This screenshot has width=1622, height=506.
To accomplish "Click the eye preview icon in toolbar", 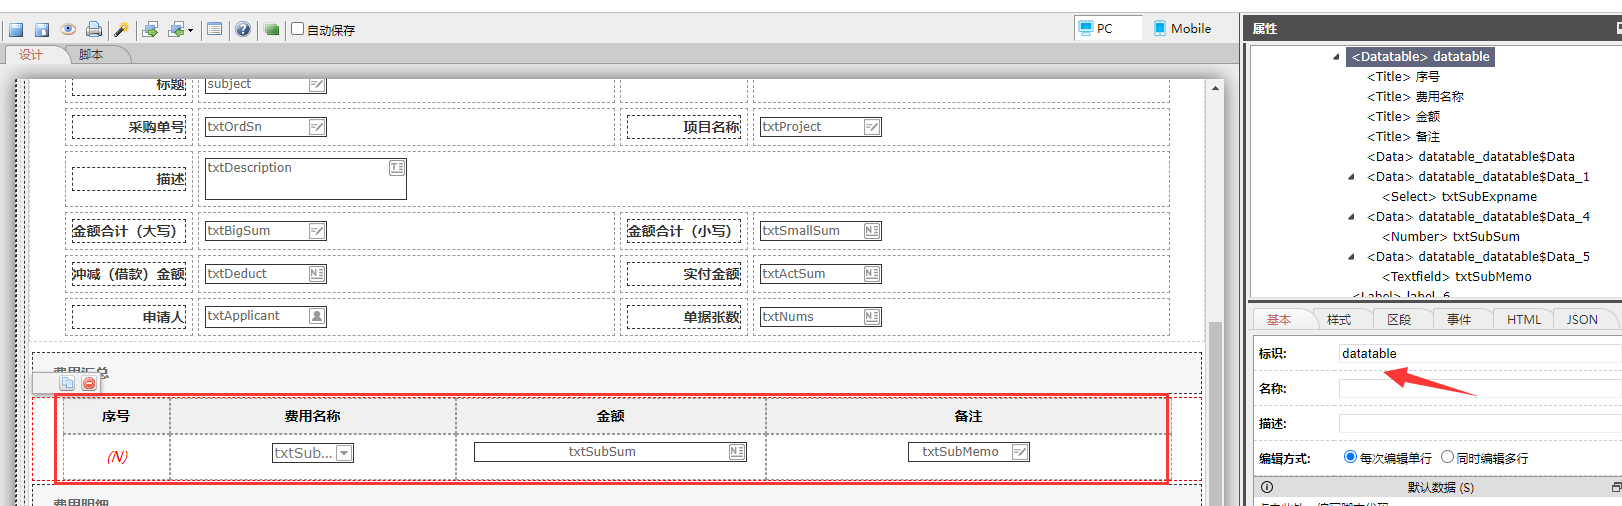I will pyautogui.click(x=68, y=29).
